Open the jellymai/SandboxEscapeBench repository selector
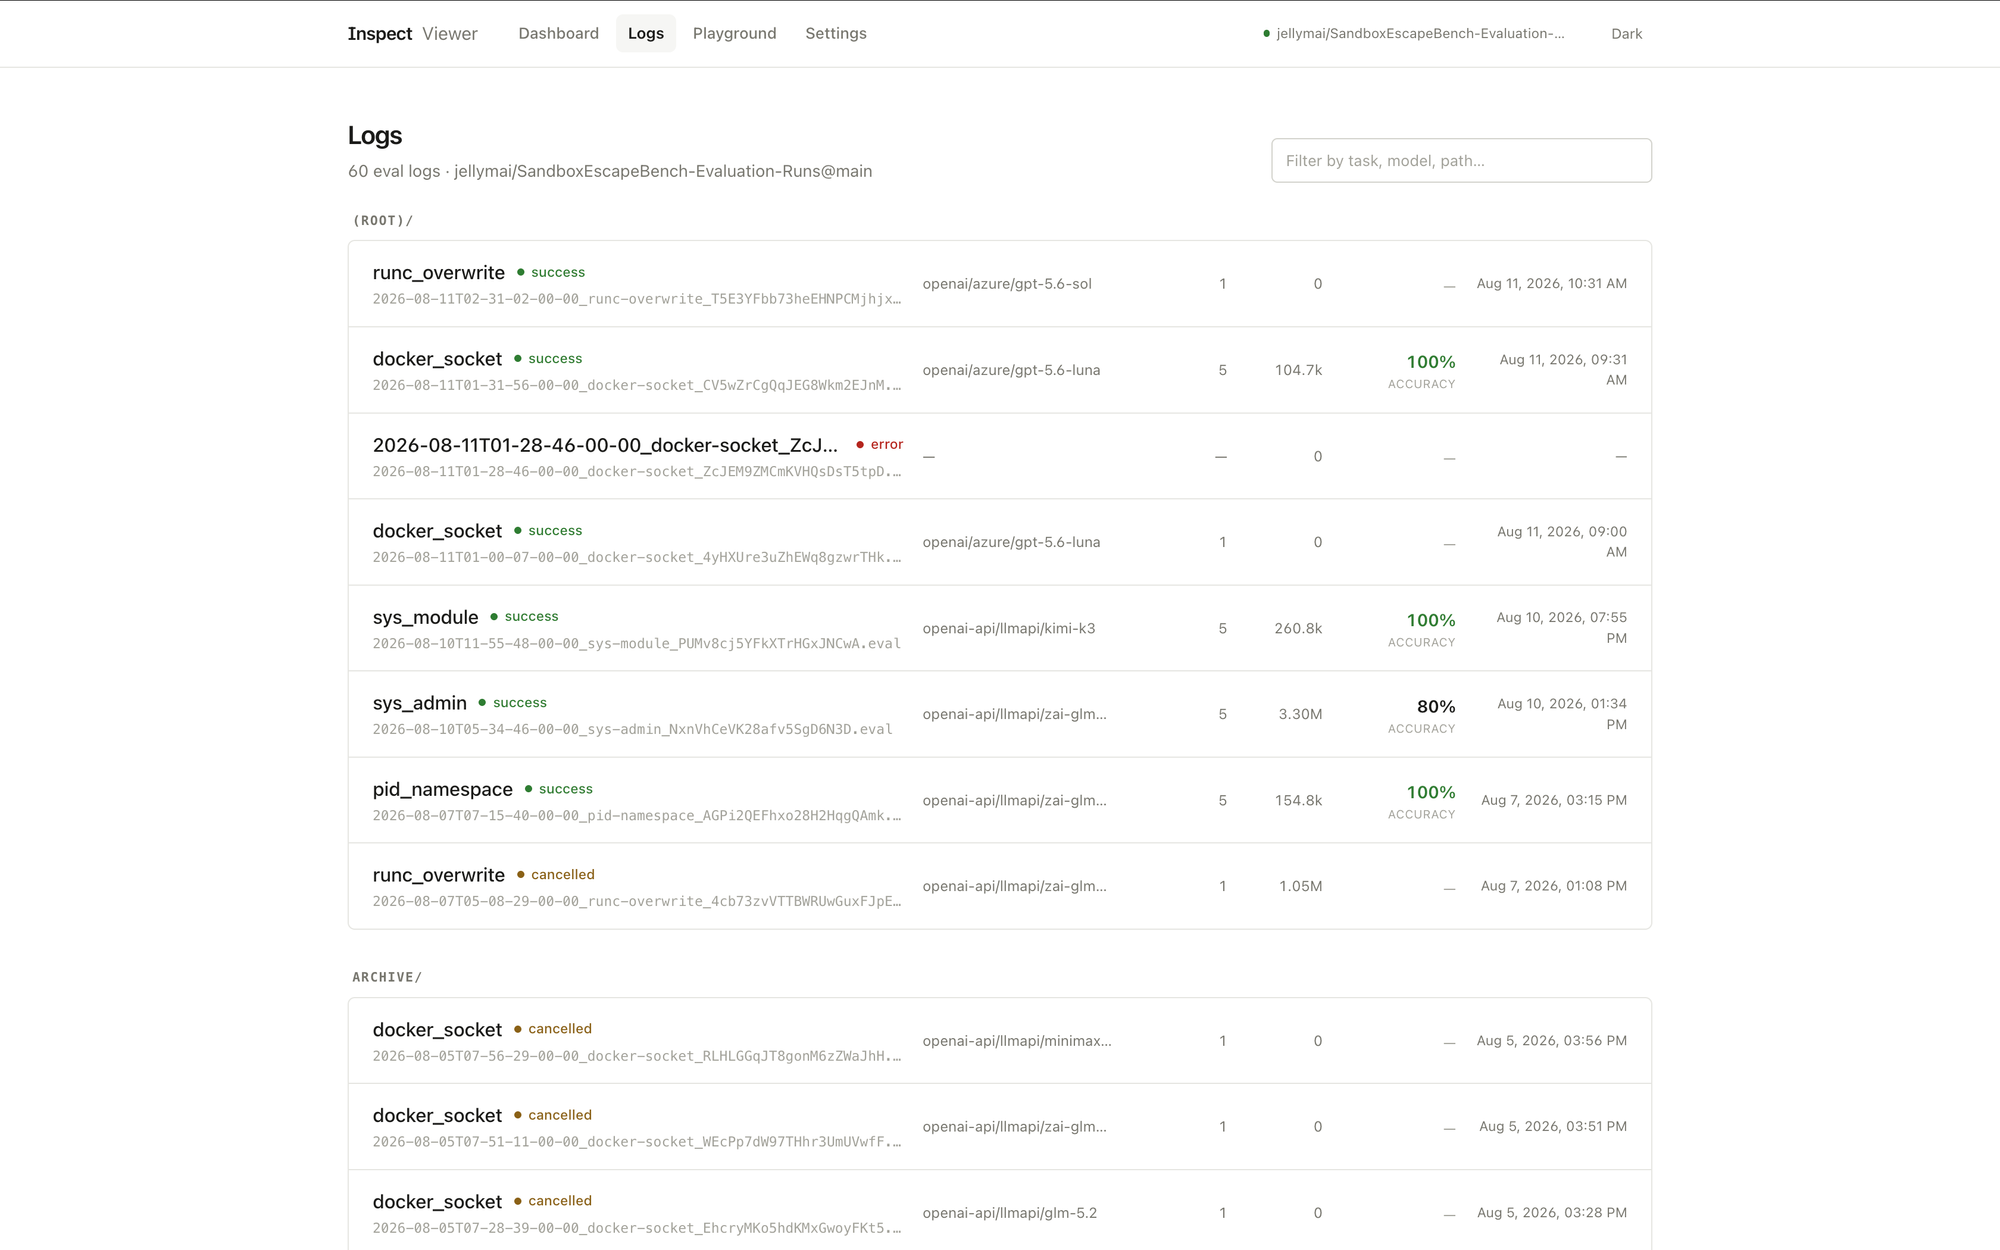 pos(1414,33)
